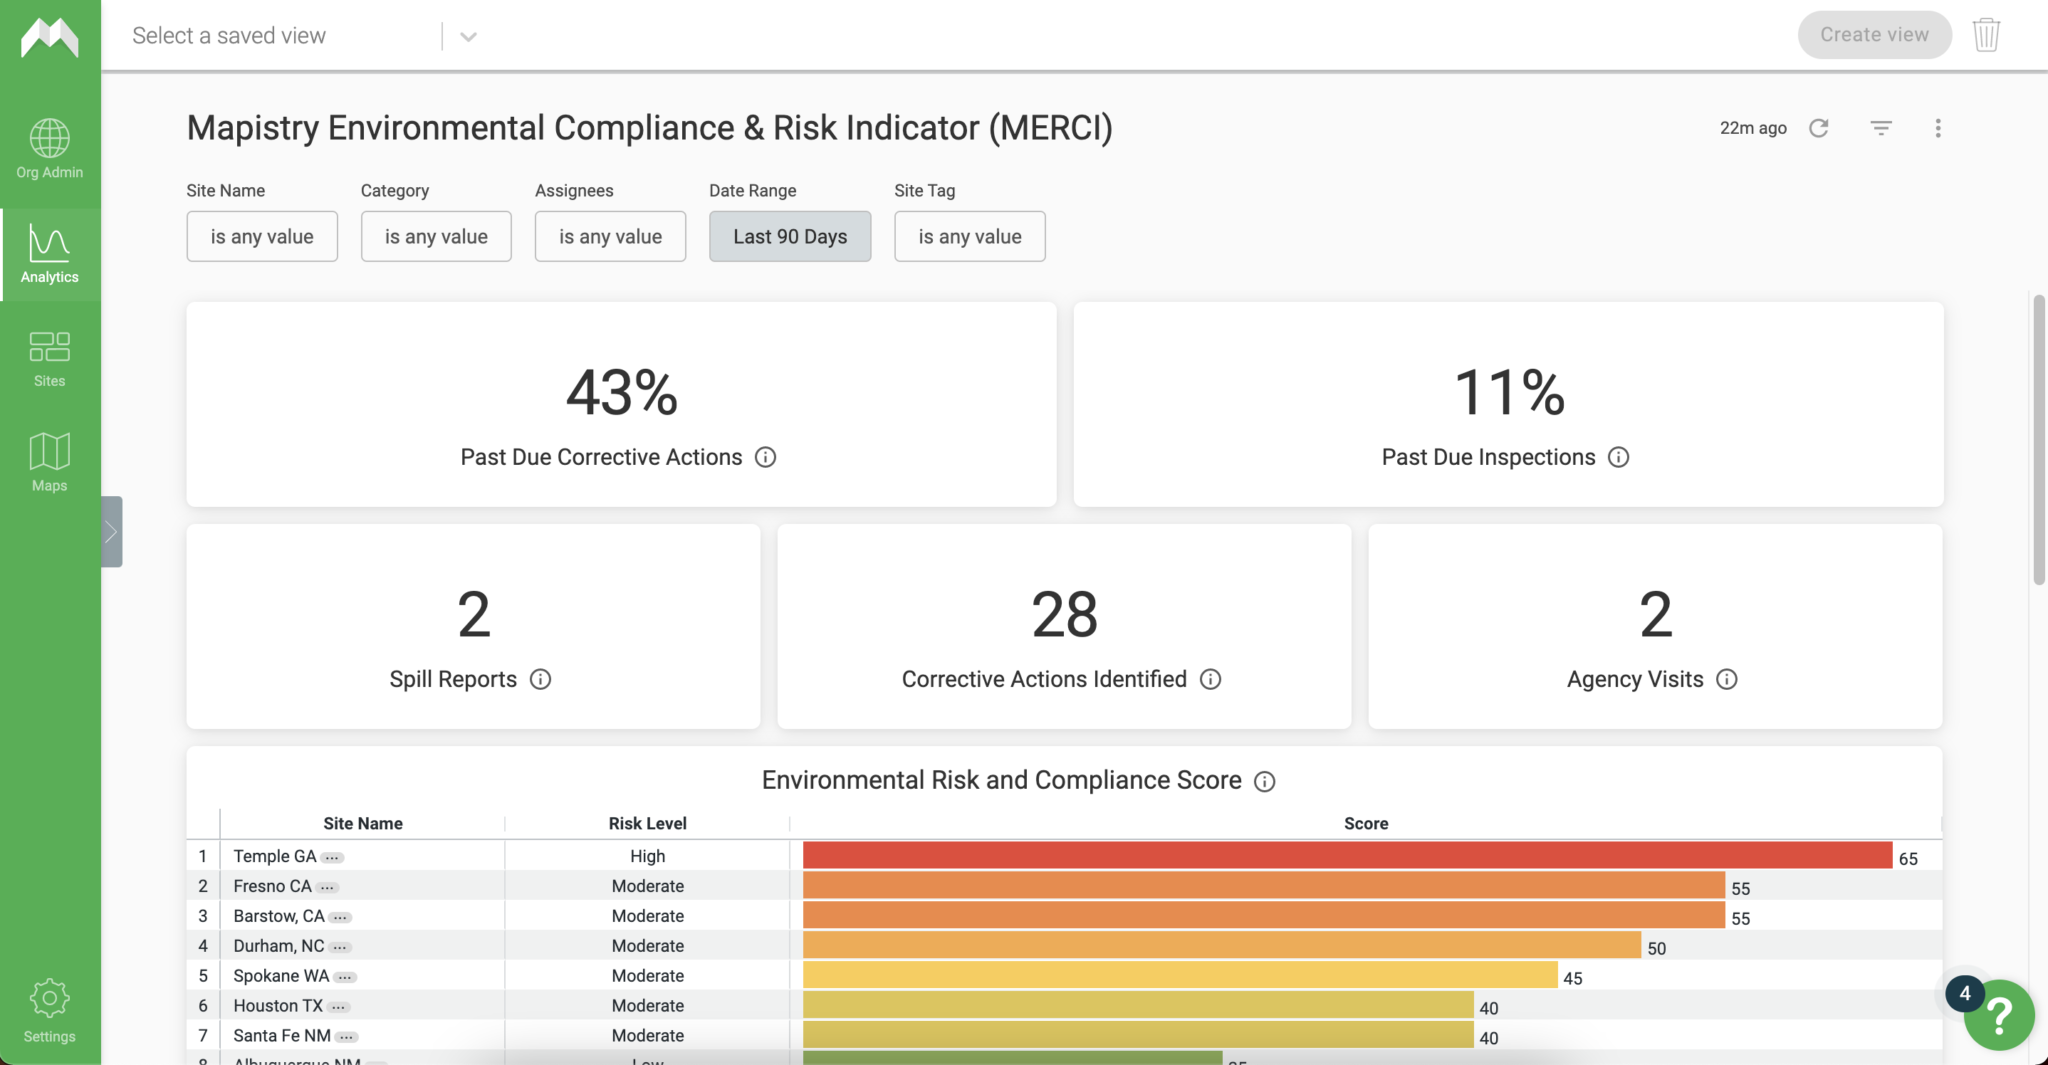Viewport: 2048px width, 1065px height.
Task: Open Spokane WA row ellipsis menu
Action: tap(345, 978)
